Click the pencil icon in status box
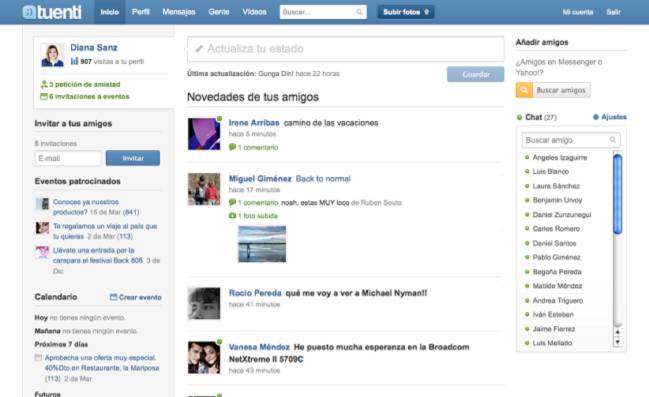This screenshot has height=397, width=649. (x=199, y=49)
